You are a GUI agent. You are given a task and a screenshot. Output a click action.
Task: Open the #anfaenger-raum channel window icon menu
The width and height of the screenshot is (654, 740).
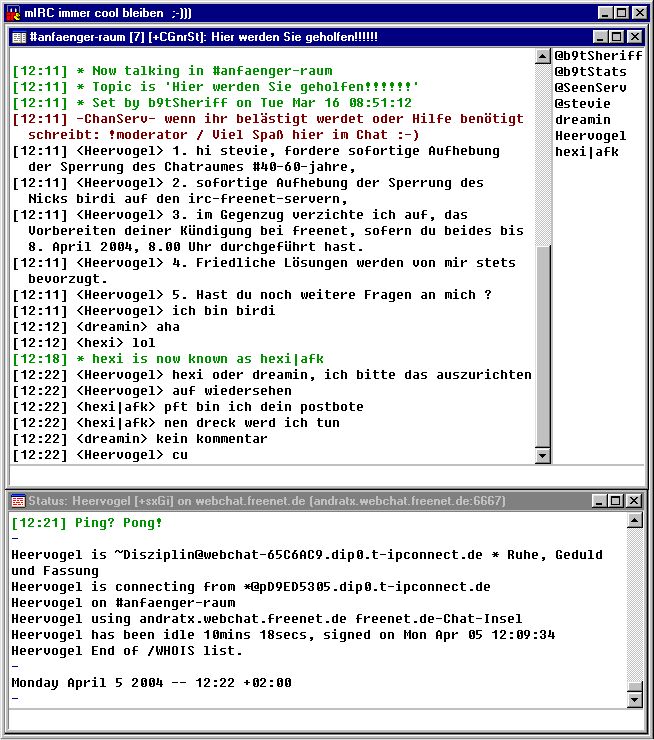(19, 37)
